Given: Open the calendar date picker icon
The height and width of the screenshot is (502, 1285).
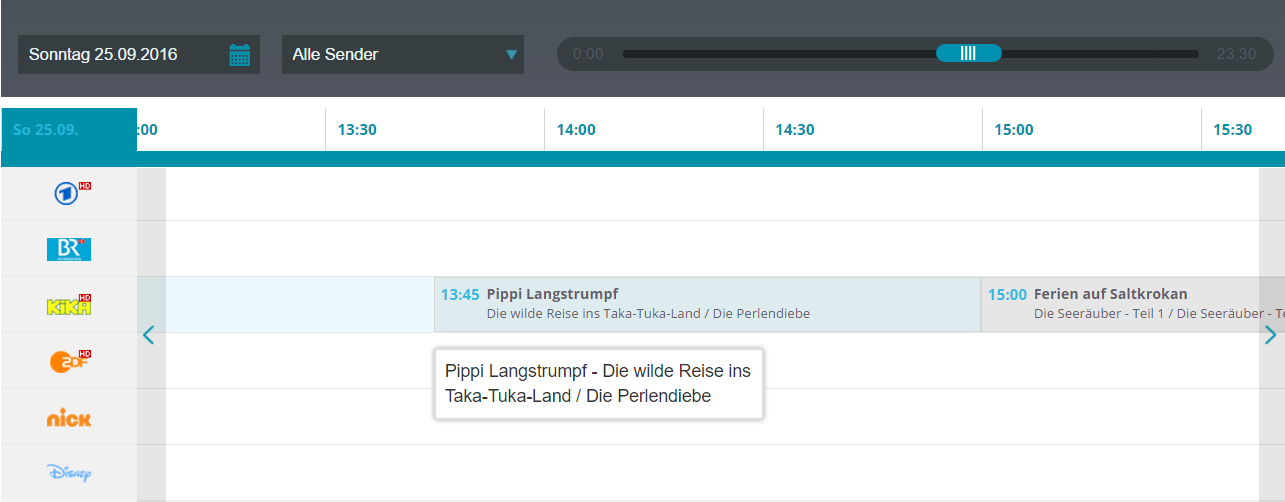Looking at the screenshot, I should coord(239,55).
